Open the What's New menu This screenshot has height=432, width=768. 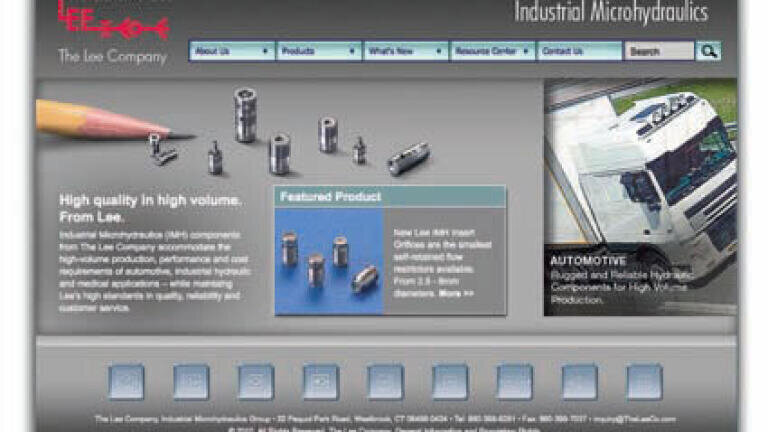[x=406, y=51]
